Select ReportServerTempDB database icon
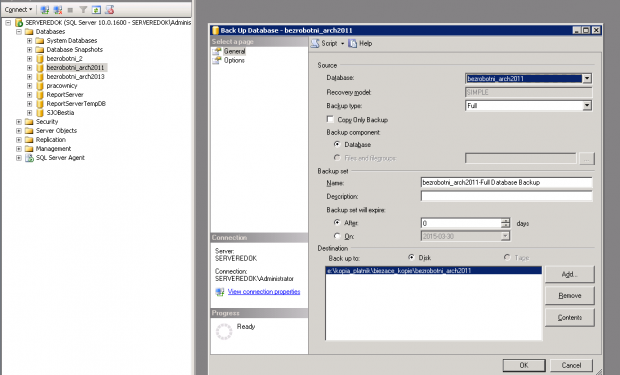620x375 pixels. (x=40, y=104)
